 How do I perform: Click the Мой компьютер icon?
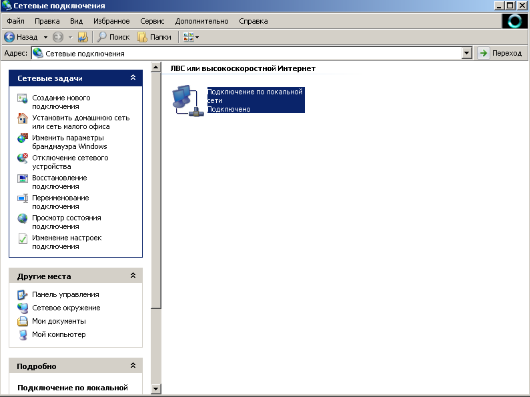pyautogui.click(x=22, y=334)
